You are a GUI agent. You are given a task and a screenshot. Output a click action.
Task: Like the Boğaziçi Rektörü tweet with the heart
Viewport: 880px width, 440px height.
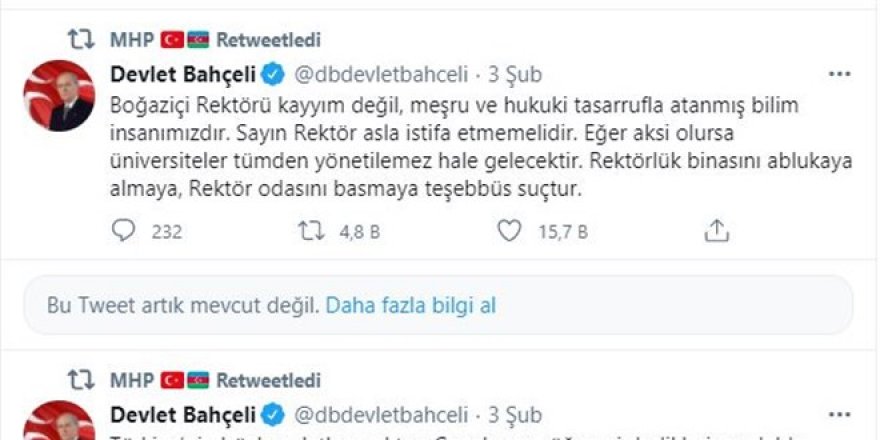click(x=509, y=231)
